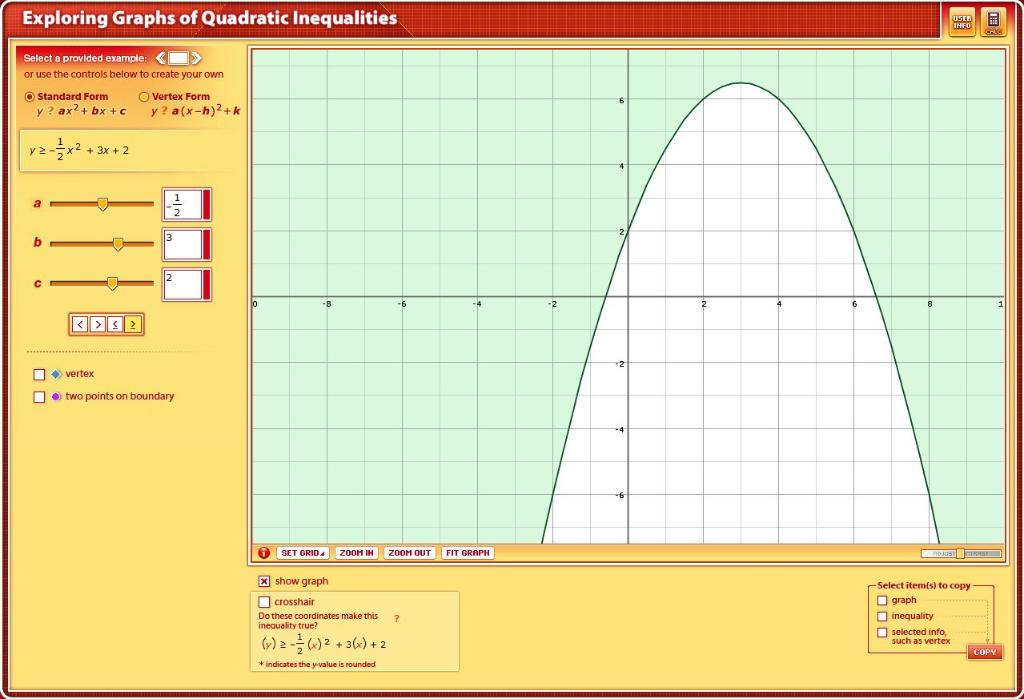
Task: Click the a coefficient slider handle
Action: pos(103,204)
